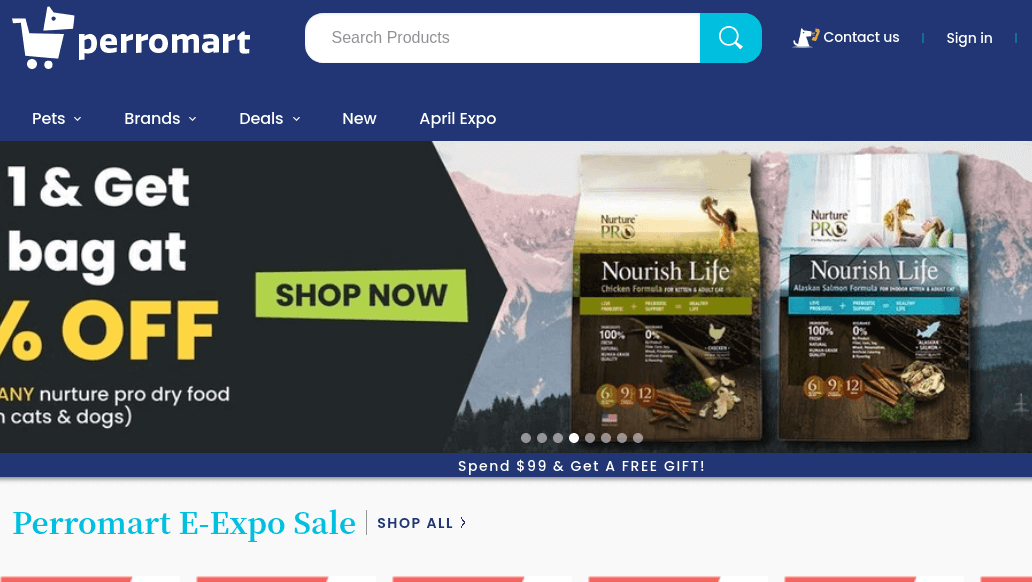Click the Nourish Life Alaskan Salmon bag
Viewport: 1032px width, 582px height.
coord(874,296)
